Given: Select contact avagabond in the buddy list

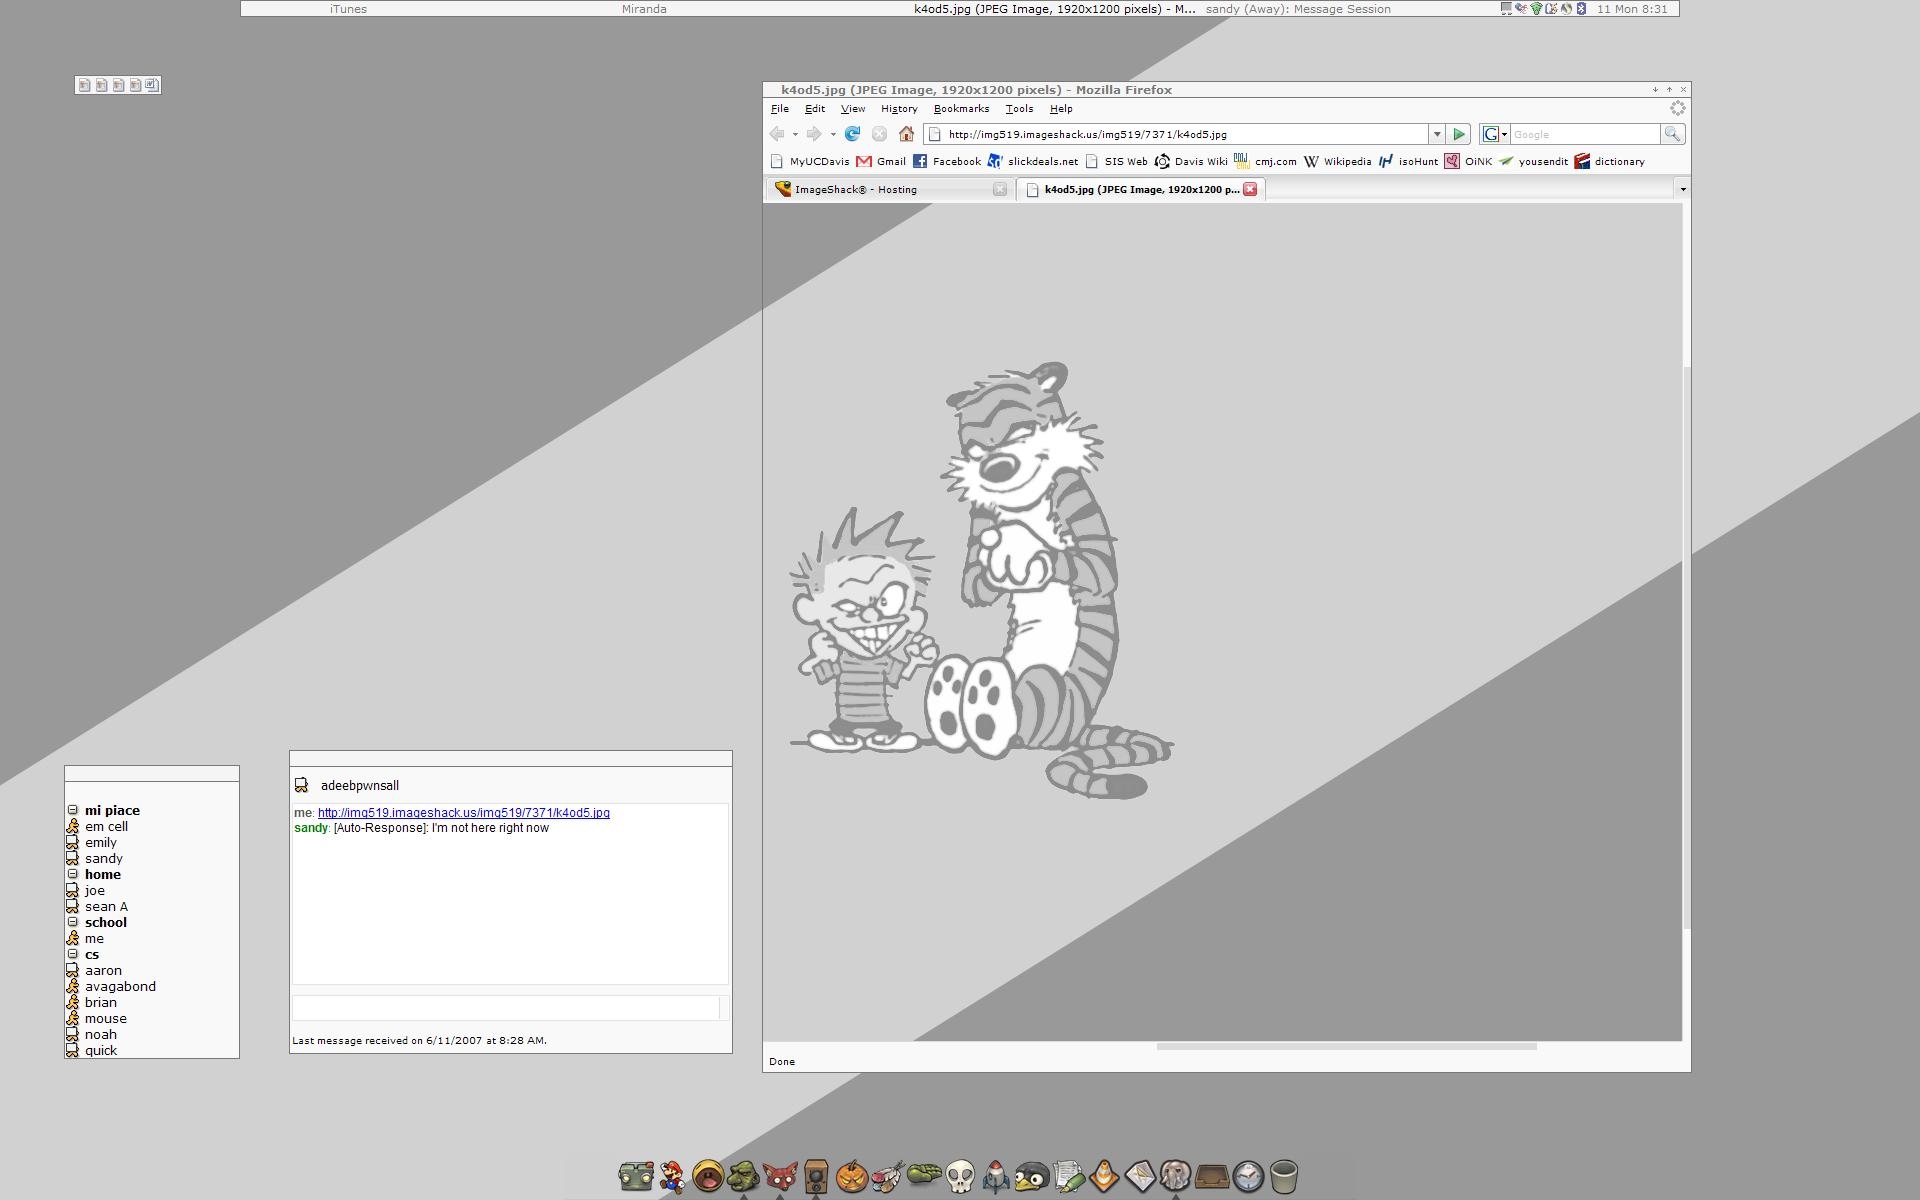Looking at the screenshot, I should click(x=120, y=986).
